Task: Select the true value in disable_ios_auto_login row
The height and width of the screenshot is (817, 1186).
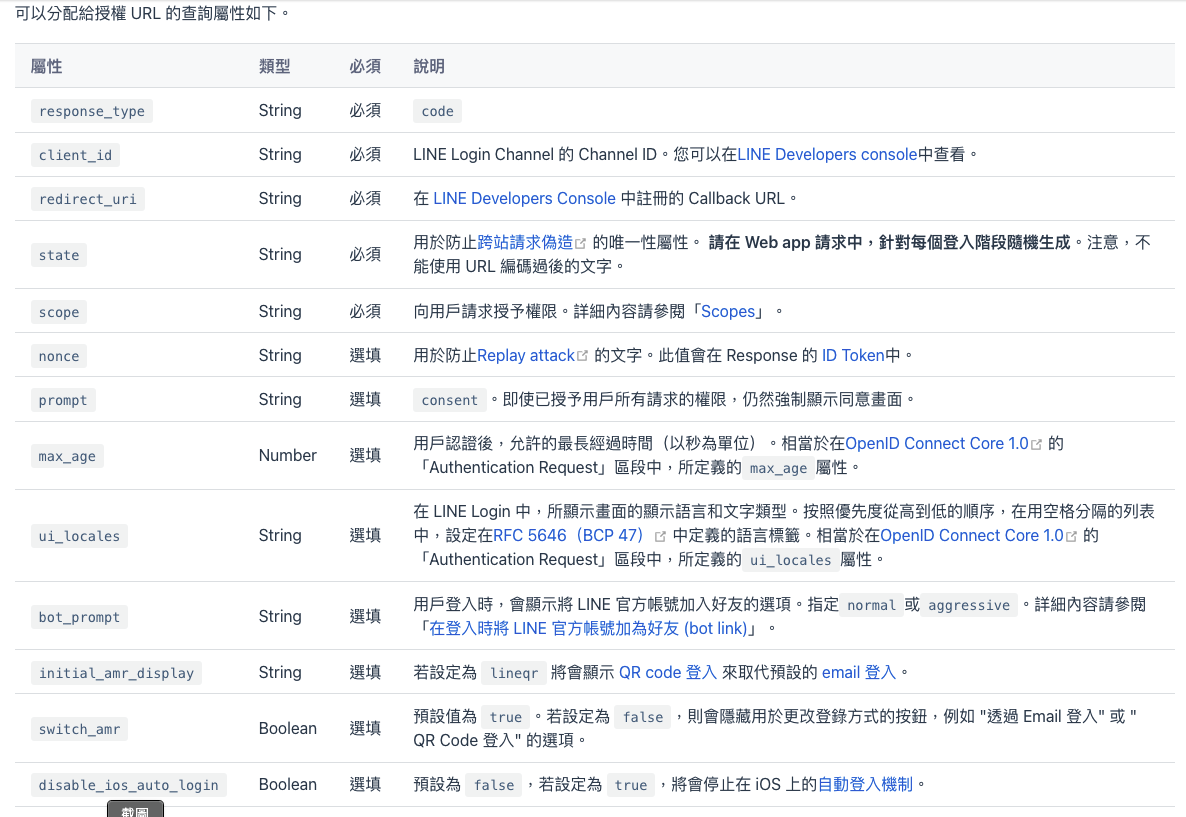Action: point(631,785)
